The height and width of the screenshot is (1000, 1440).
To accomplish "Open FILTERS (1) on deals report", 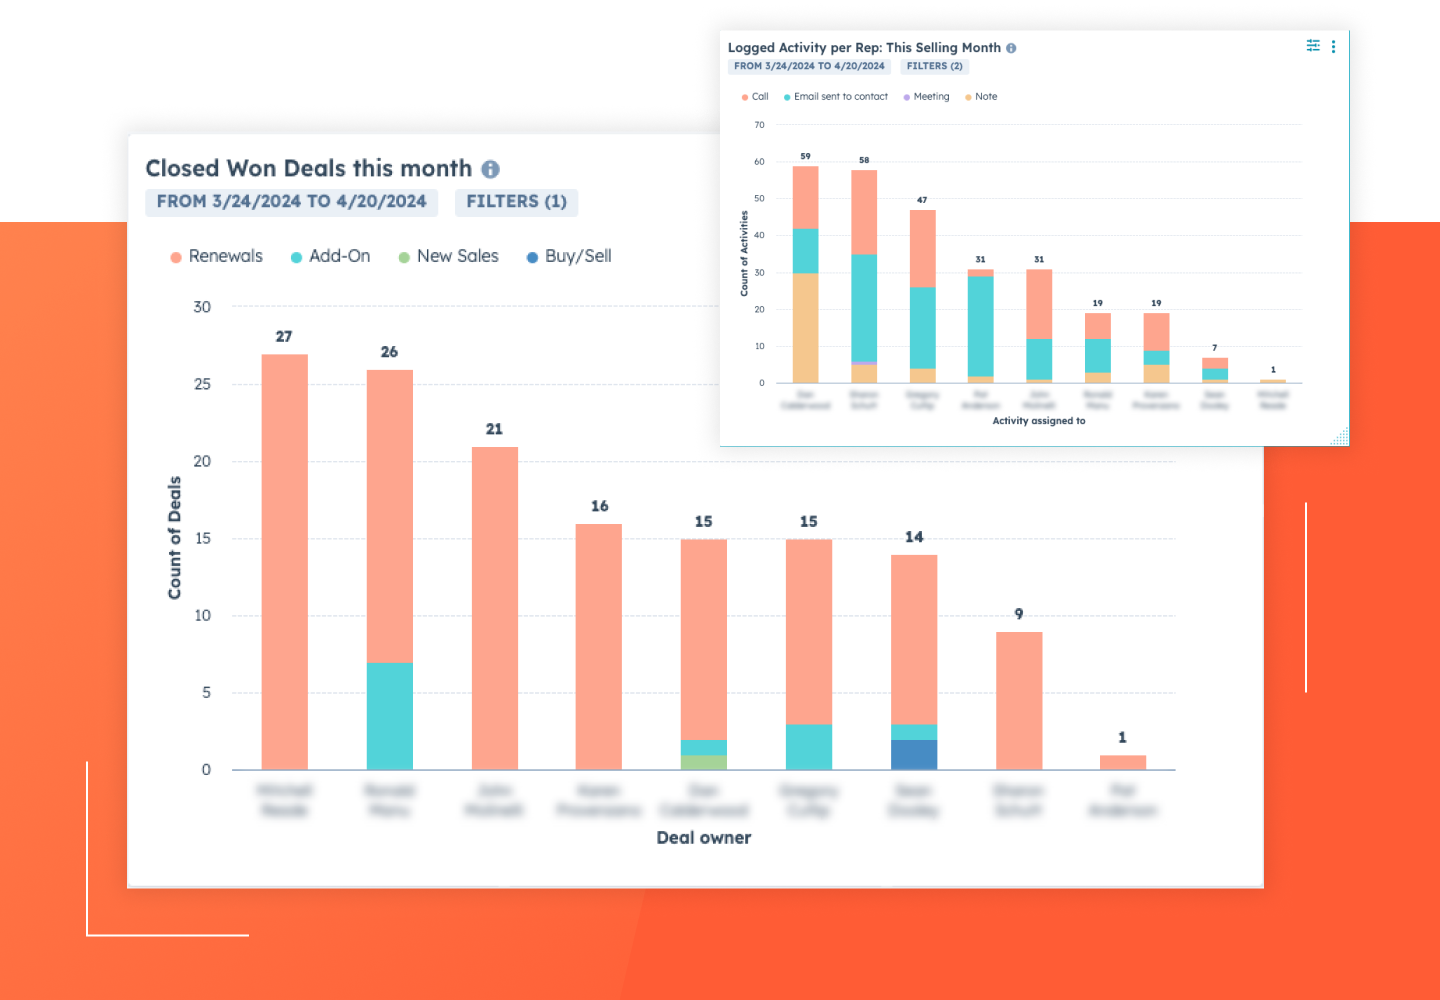I will click(516, 202).
